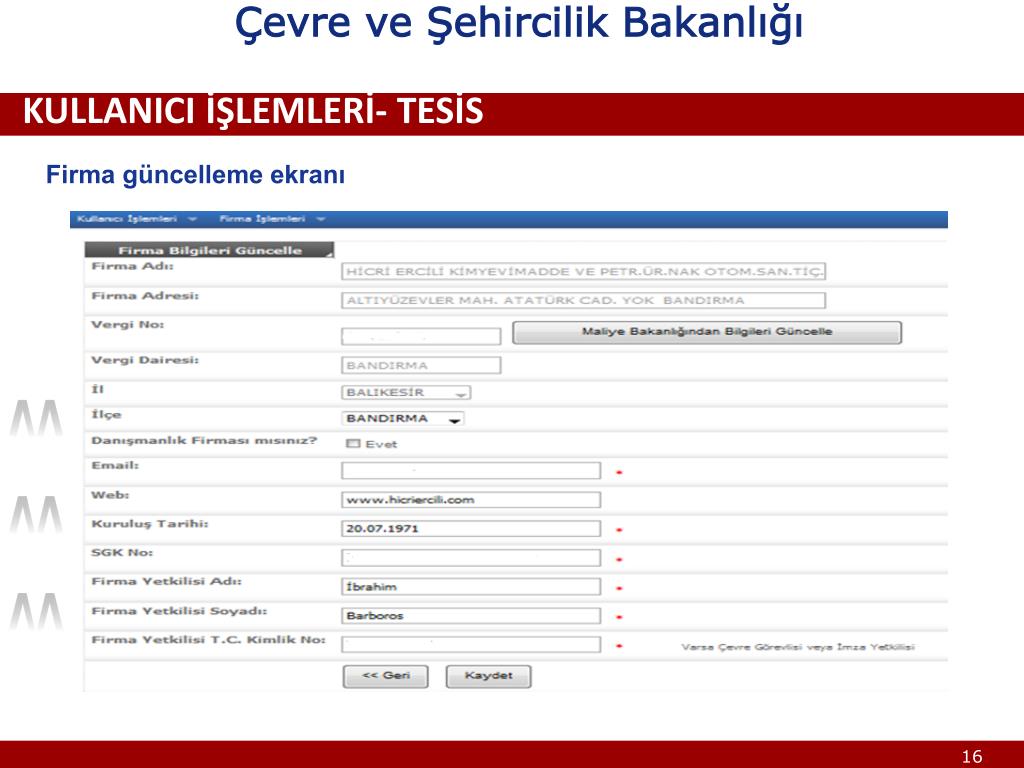The width and height of the screenshot is (1024, 768).
Task: Click the Web field with www.hicriercili.com
Action: [x=471, y=500]
